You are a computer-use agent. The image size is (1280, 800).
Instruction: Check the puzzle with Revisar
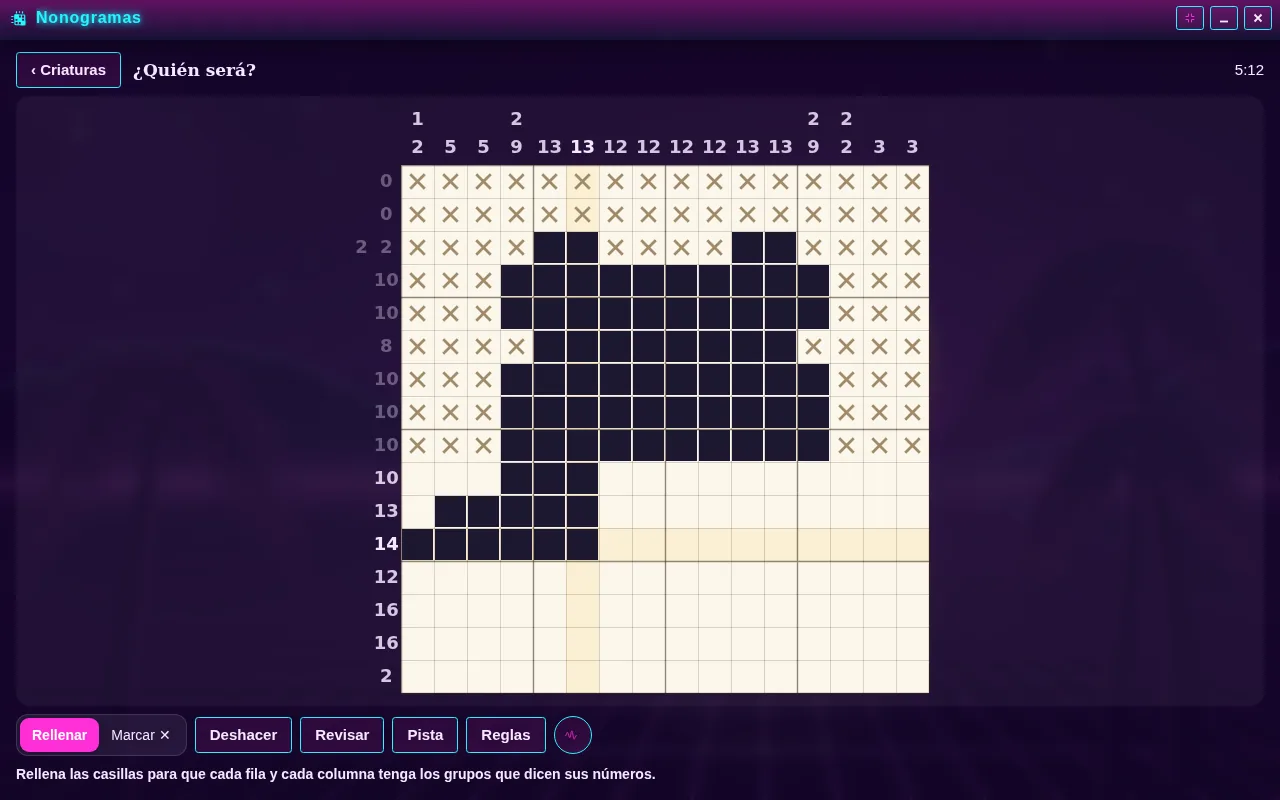342,735
